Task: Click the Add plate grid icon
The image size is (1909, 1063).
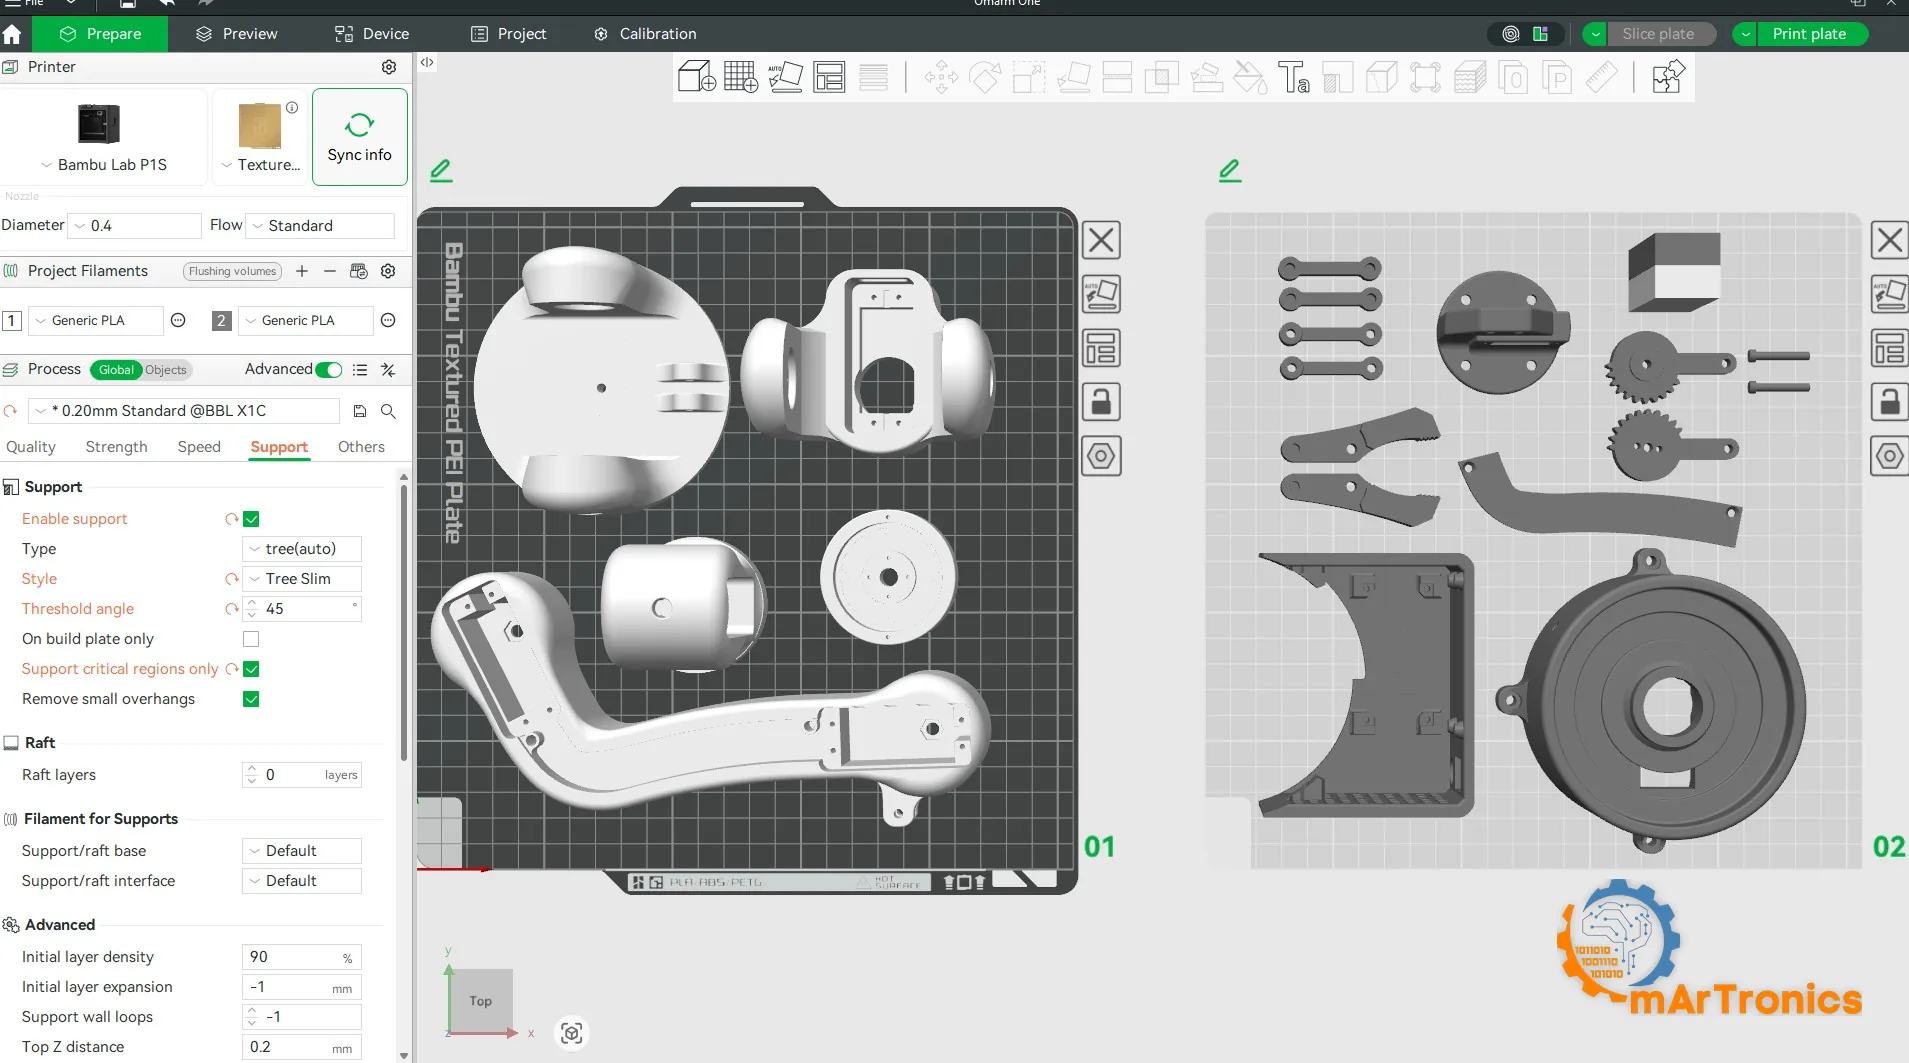Action: [x=741, y=77]
